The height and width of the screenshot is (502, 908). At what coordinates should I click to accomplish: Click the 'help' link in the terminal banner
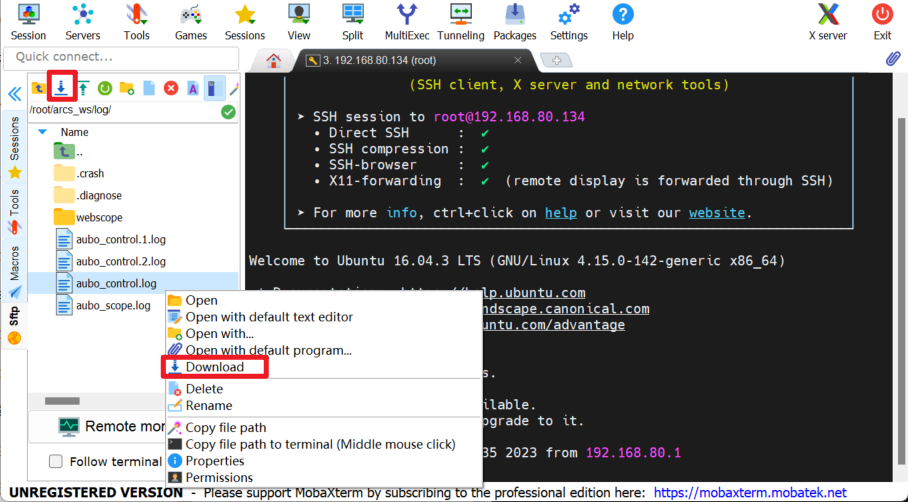[561, 213]
